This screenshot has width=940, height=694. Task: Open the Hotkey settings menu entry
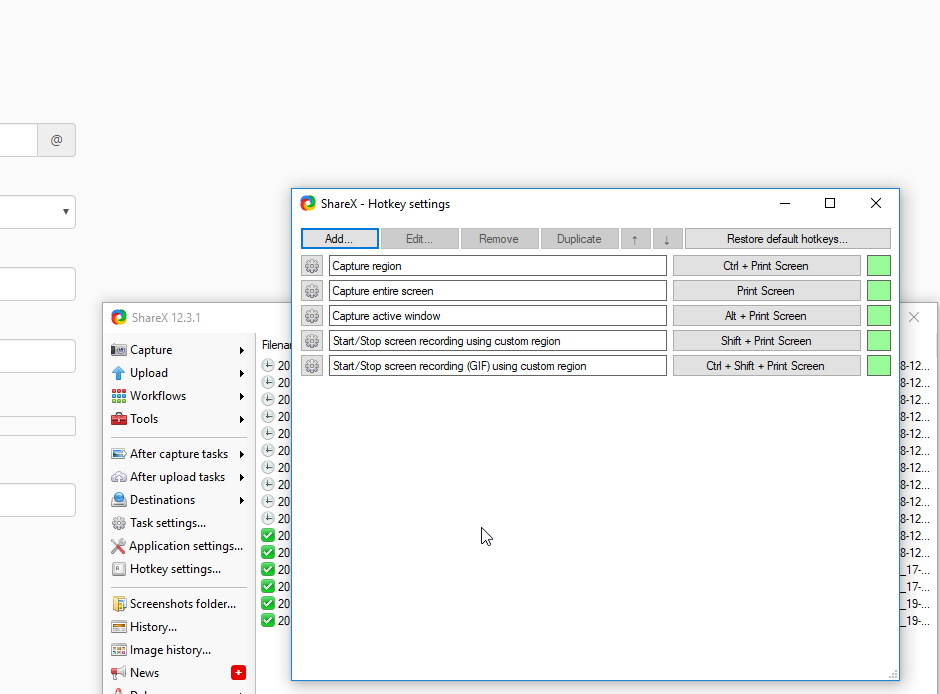point(175,569)
